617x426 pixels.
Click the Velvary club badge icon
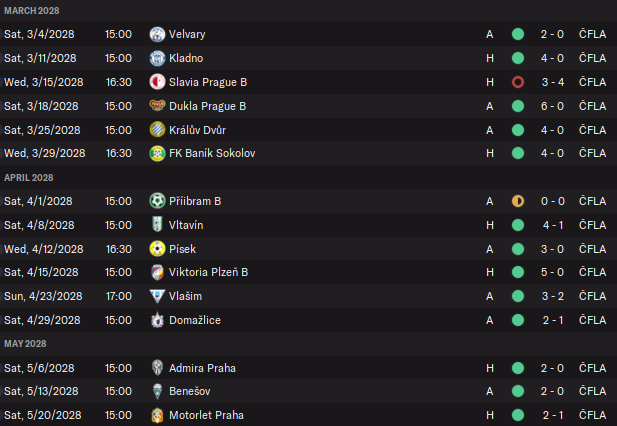157,34
